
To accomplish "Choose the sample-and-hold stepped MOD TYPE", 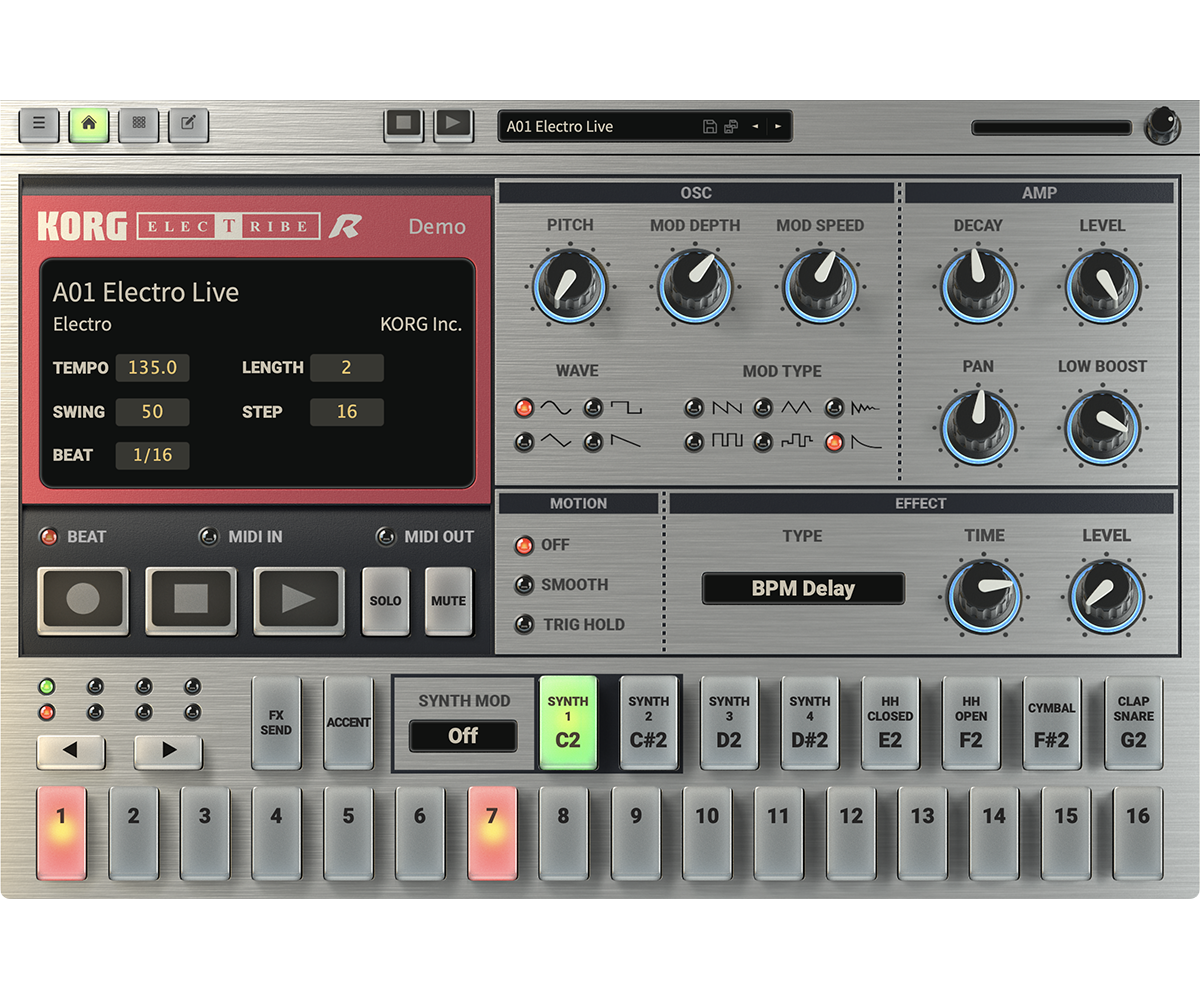I will (x=763, y=441).
